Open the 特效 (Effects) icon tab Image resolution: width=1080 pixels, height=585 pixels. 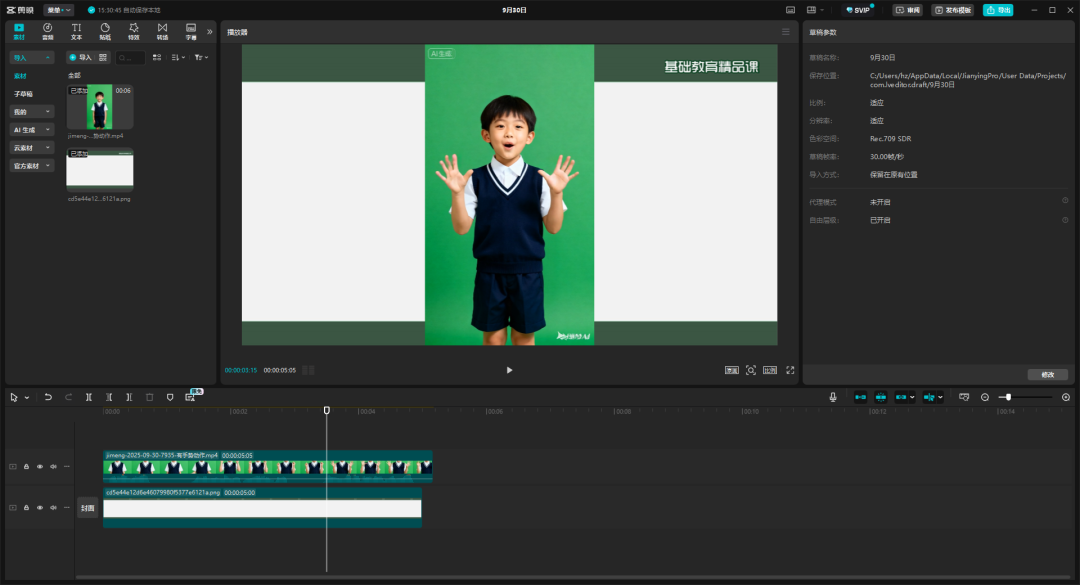133,31
